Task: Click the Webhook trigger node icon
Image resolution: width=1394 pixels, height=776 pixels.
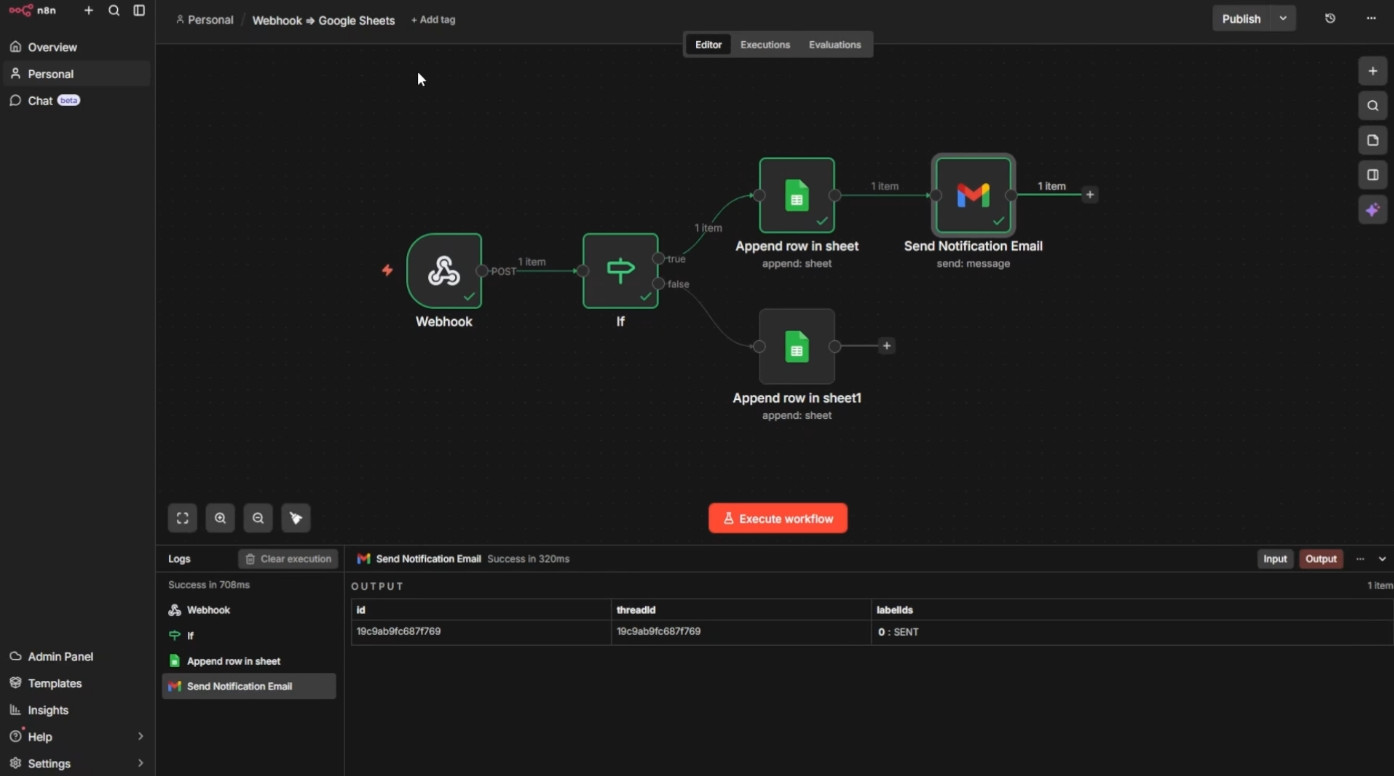Action: click(444, 271)
